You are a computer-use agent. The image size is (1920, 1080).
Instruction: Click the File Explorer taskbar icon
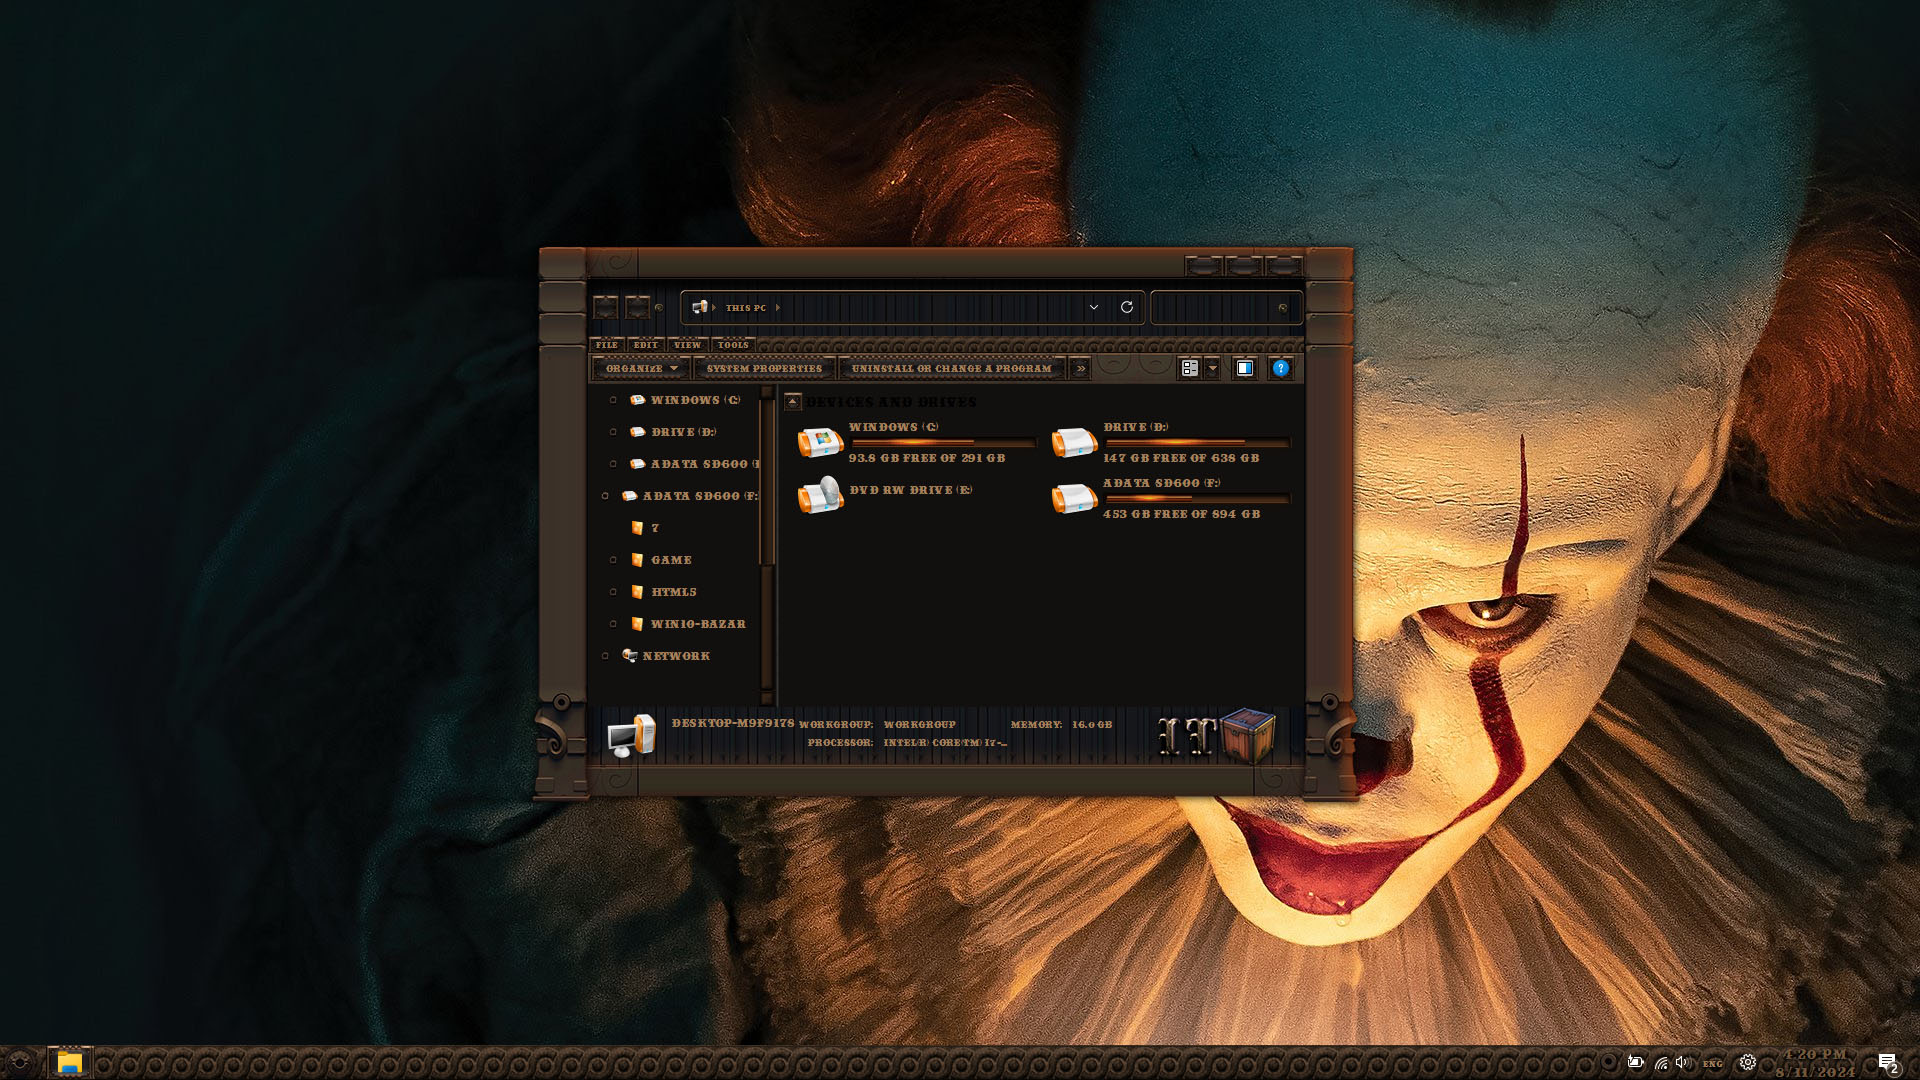click(x=69, y=1062)
